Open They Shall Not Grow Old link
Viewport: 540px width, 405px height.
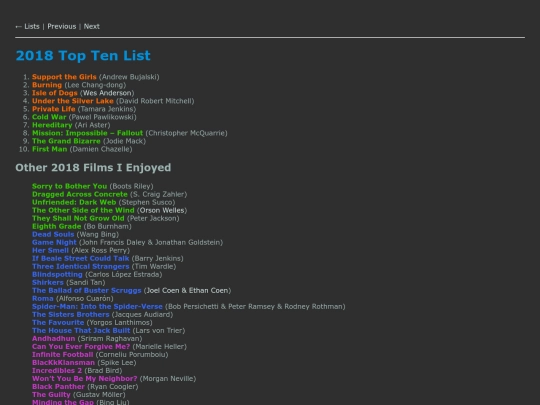(78, 218)
